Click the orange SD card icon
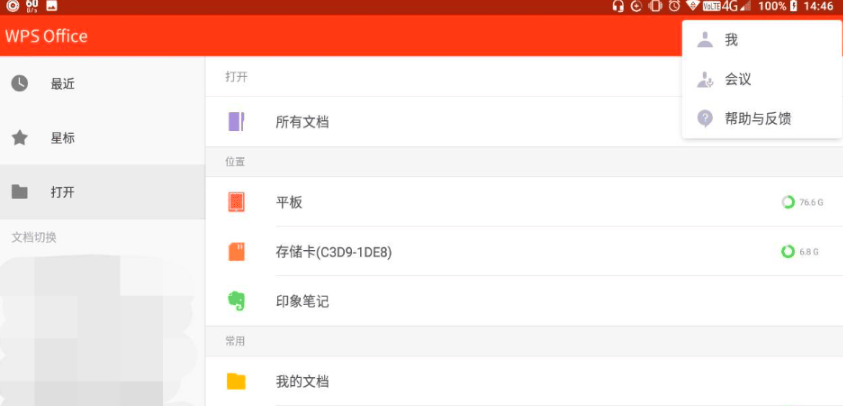 tap(236, 252)
